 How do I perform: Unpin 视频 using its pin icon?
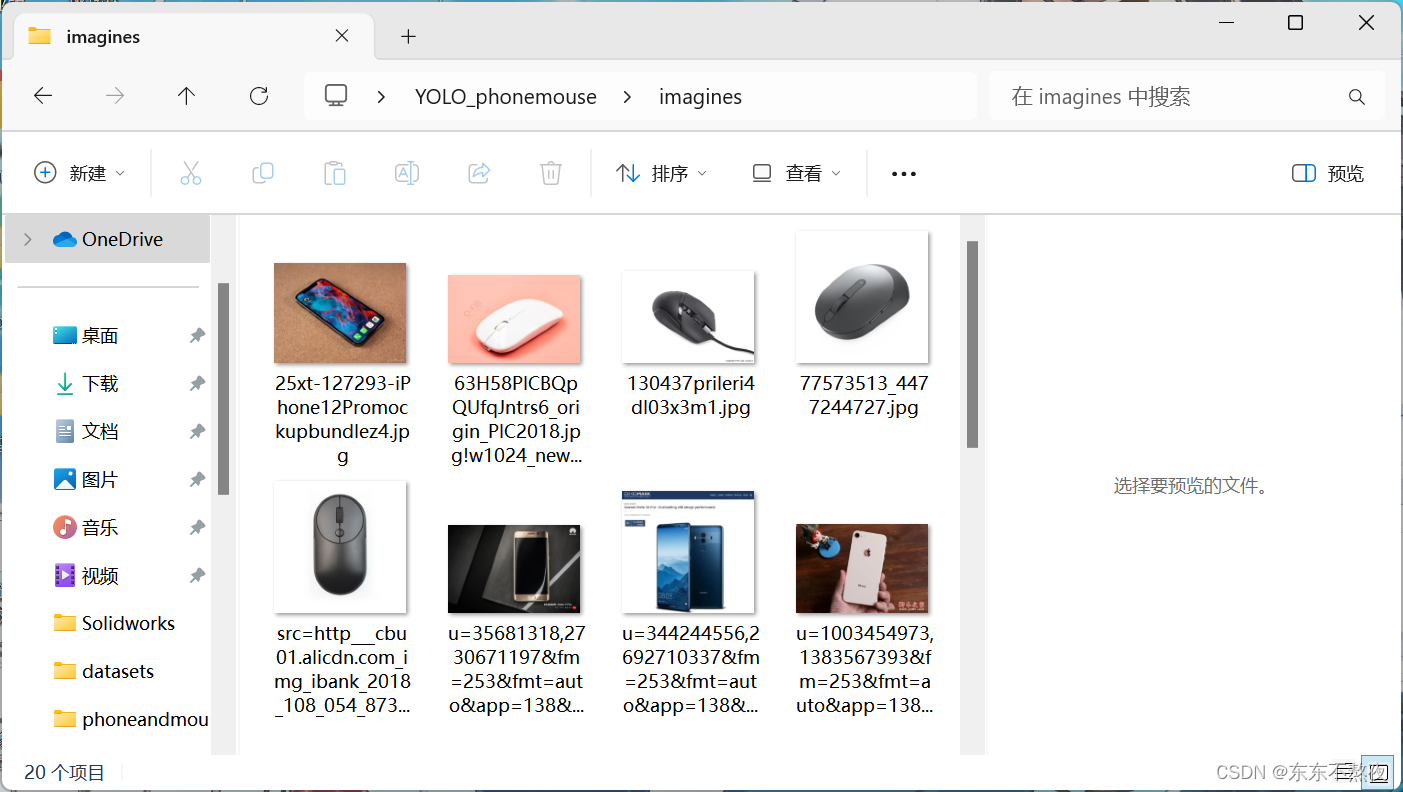point(197,576)
